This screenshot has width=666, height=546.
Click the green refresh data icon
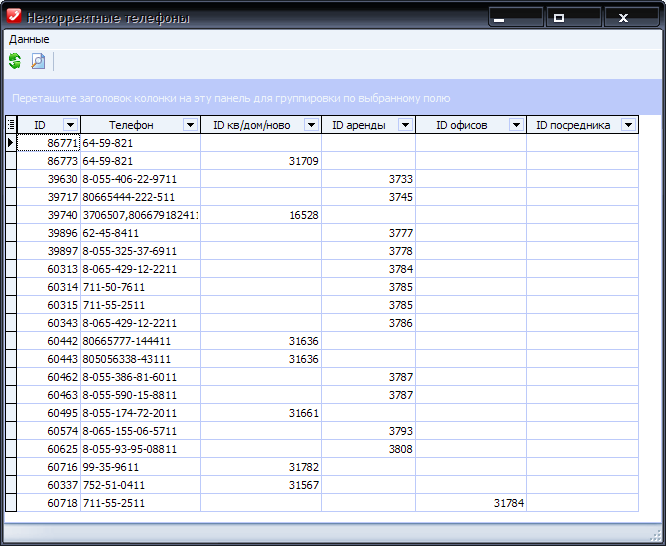[x=15, y=62]
